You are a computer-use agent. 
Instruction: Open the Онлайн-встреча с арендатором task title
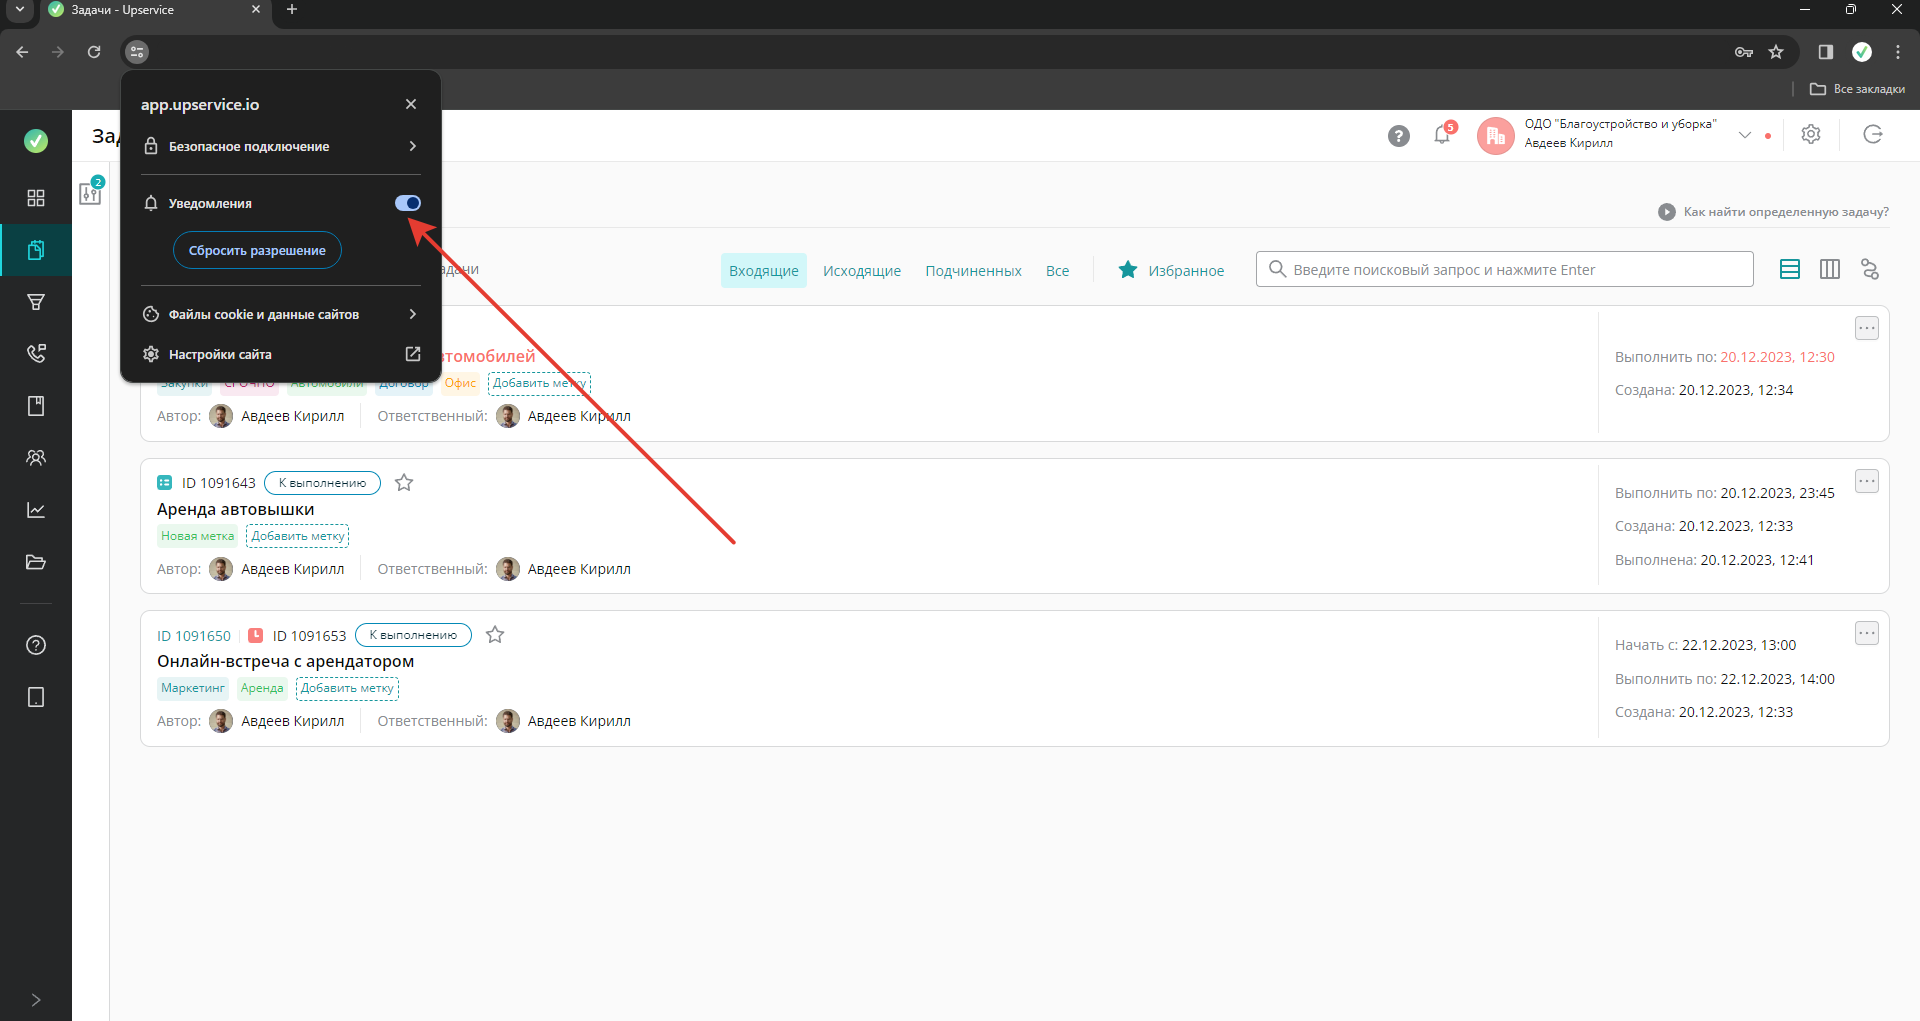pos(285,662)
